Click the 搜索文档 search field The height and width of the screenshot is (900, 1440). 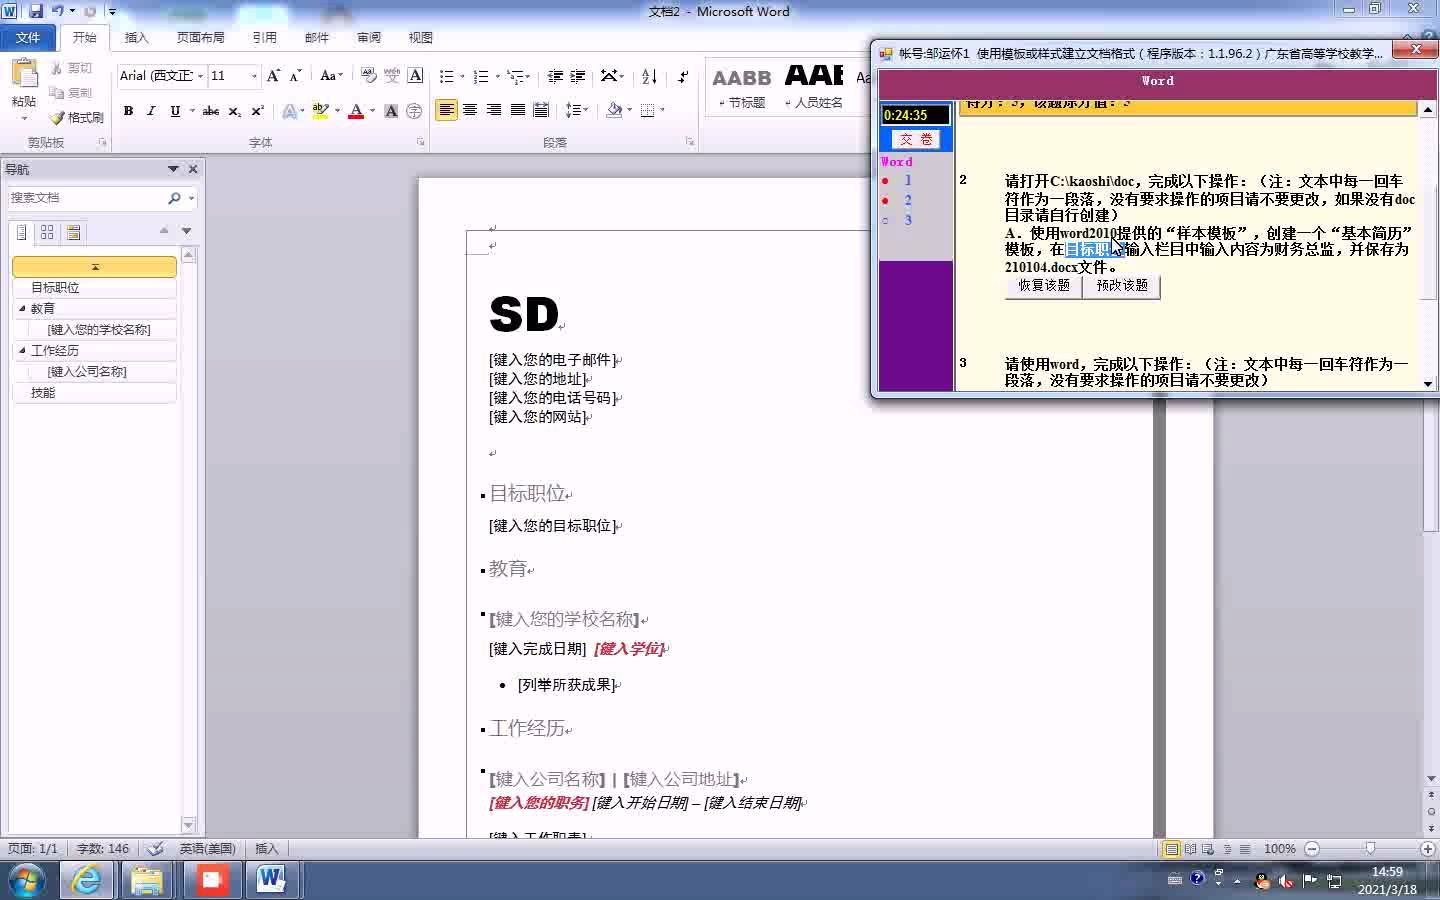[x=86, y=198]
